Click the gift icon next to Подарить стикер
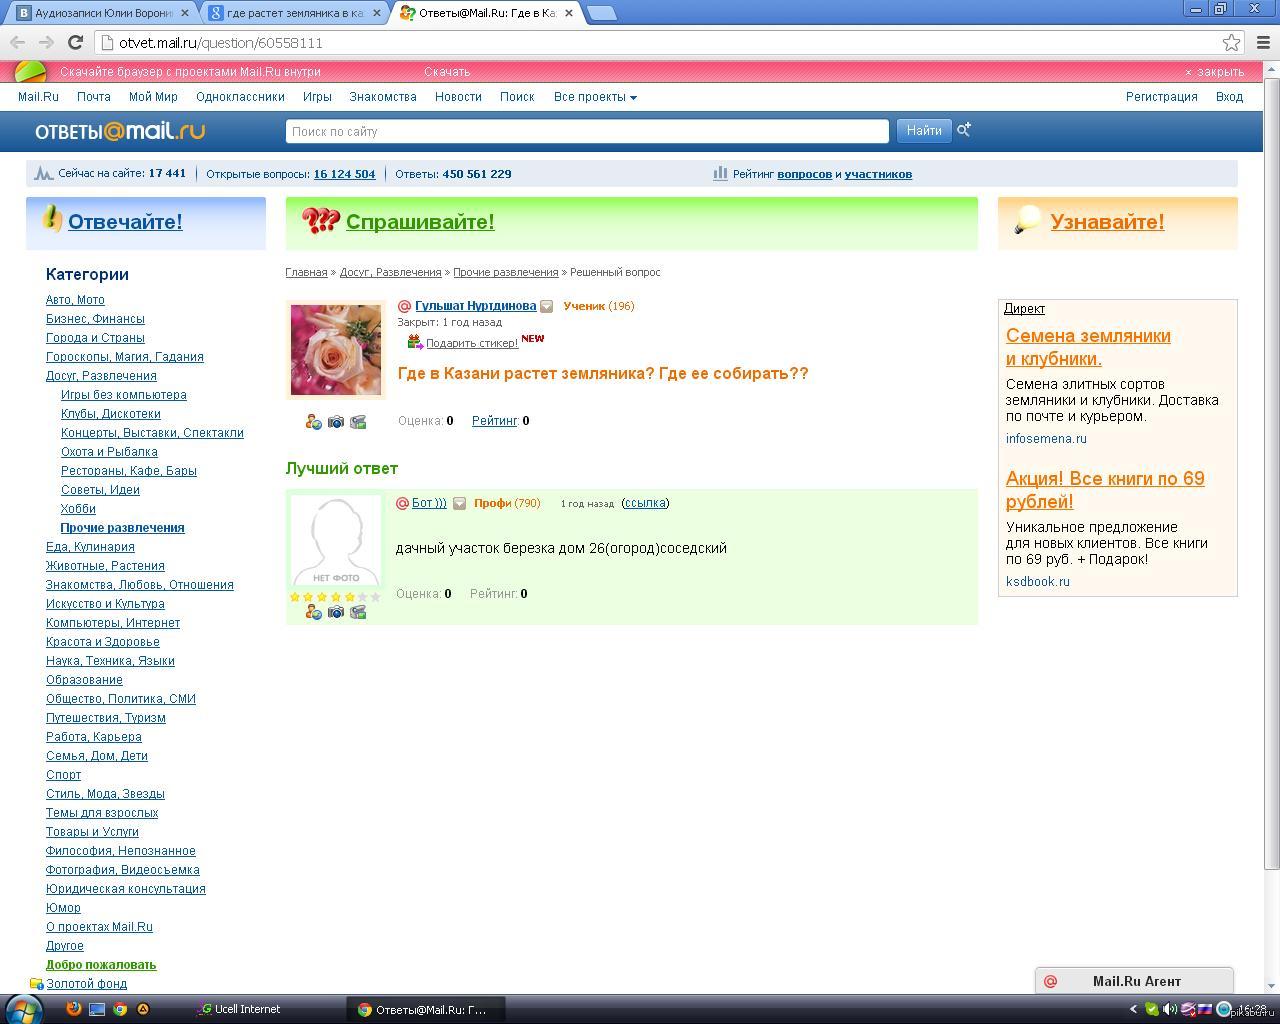Image resolution: width=1280 pixels, height=1024 pixels. point(414,342)
